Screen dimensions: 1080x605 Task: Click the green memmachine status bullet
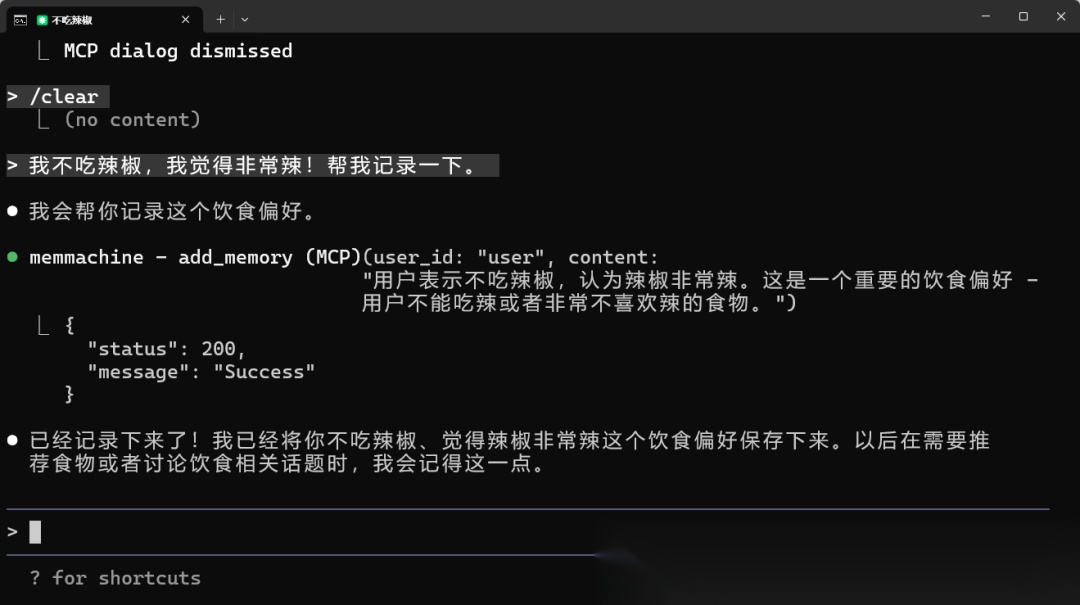(x=12, y=257)
